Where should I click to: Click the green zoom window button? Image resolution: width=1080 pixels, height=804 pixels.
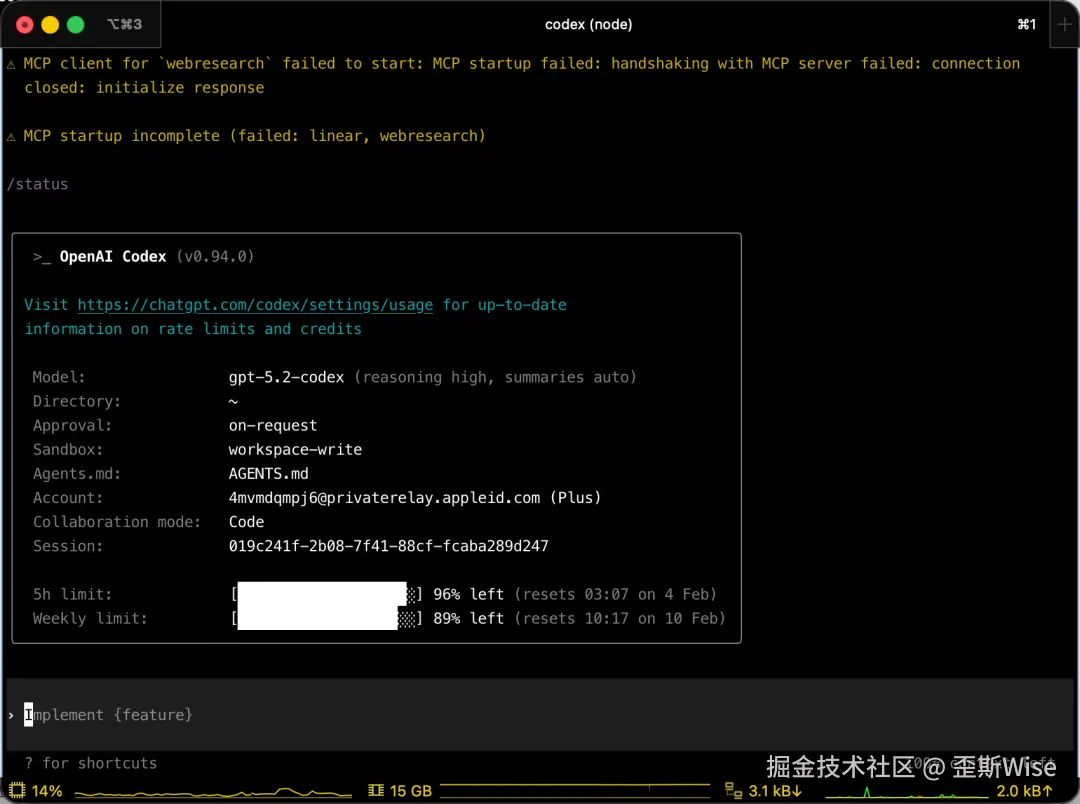pos(76,25)
